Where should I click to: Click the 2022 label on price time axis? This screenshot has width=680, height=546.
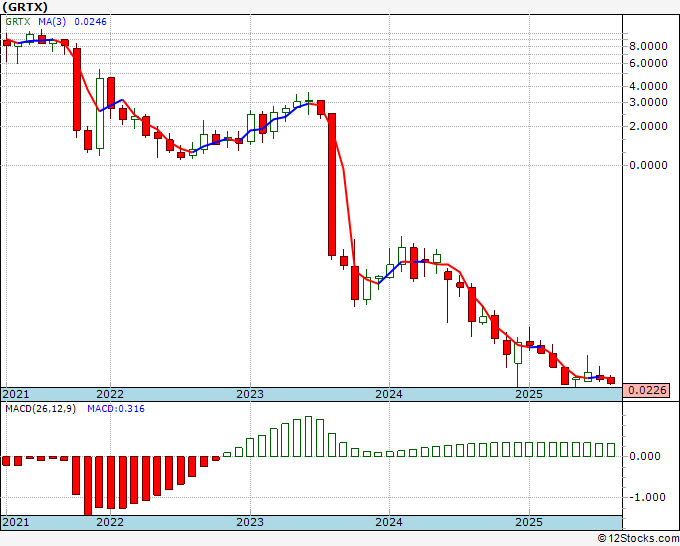pyautogui.click(x=110, y=394)
